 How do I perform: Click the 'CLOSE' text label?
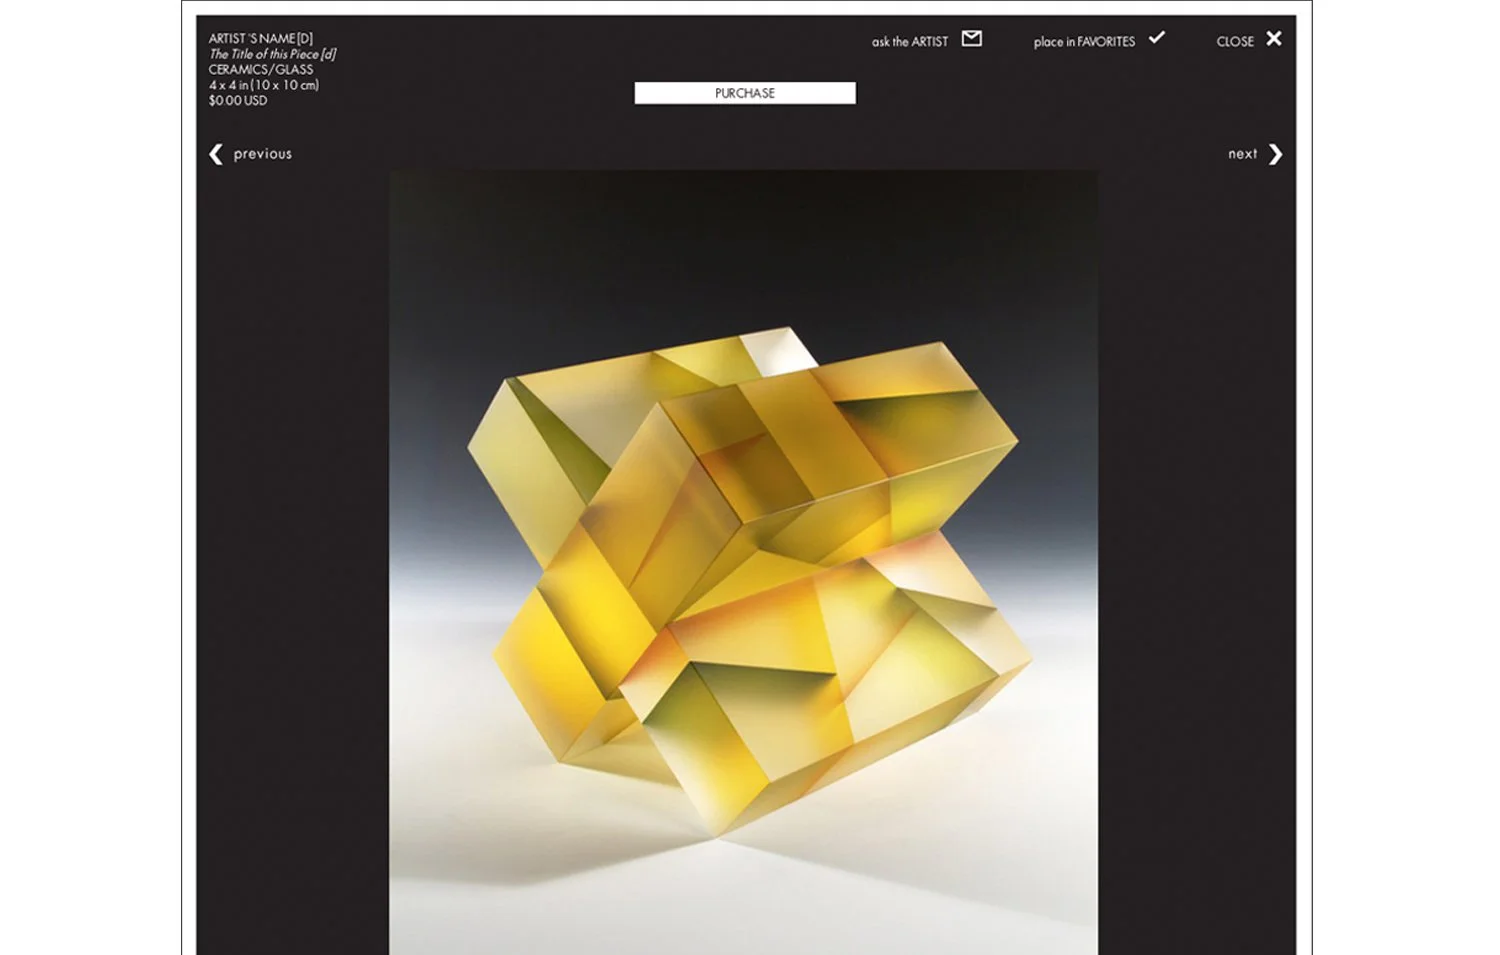[1235, 41]
